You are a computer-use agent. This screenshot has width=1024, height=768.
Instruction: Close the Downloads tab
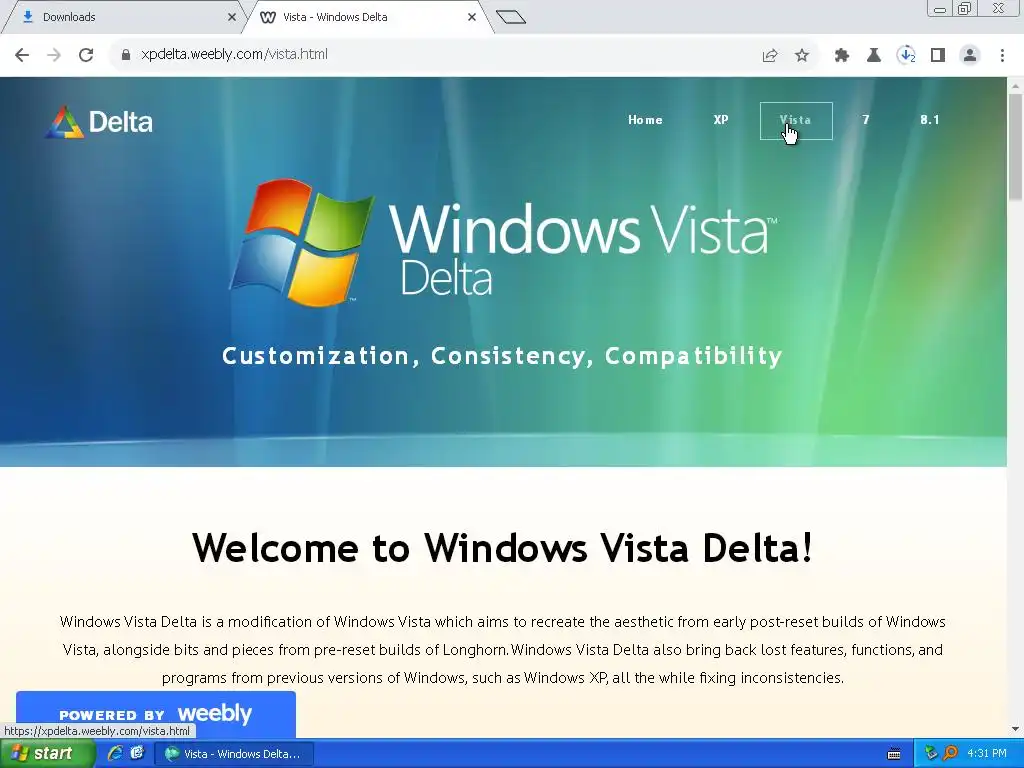[231, 17]
